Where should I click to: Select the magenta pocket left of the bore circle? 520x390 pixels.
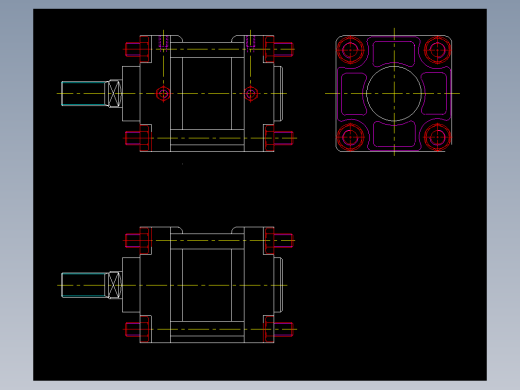[354, 94]
